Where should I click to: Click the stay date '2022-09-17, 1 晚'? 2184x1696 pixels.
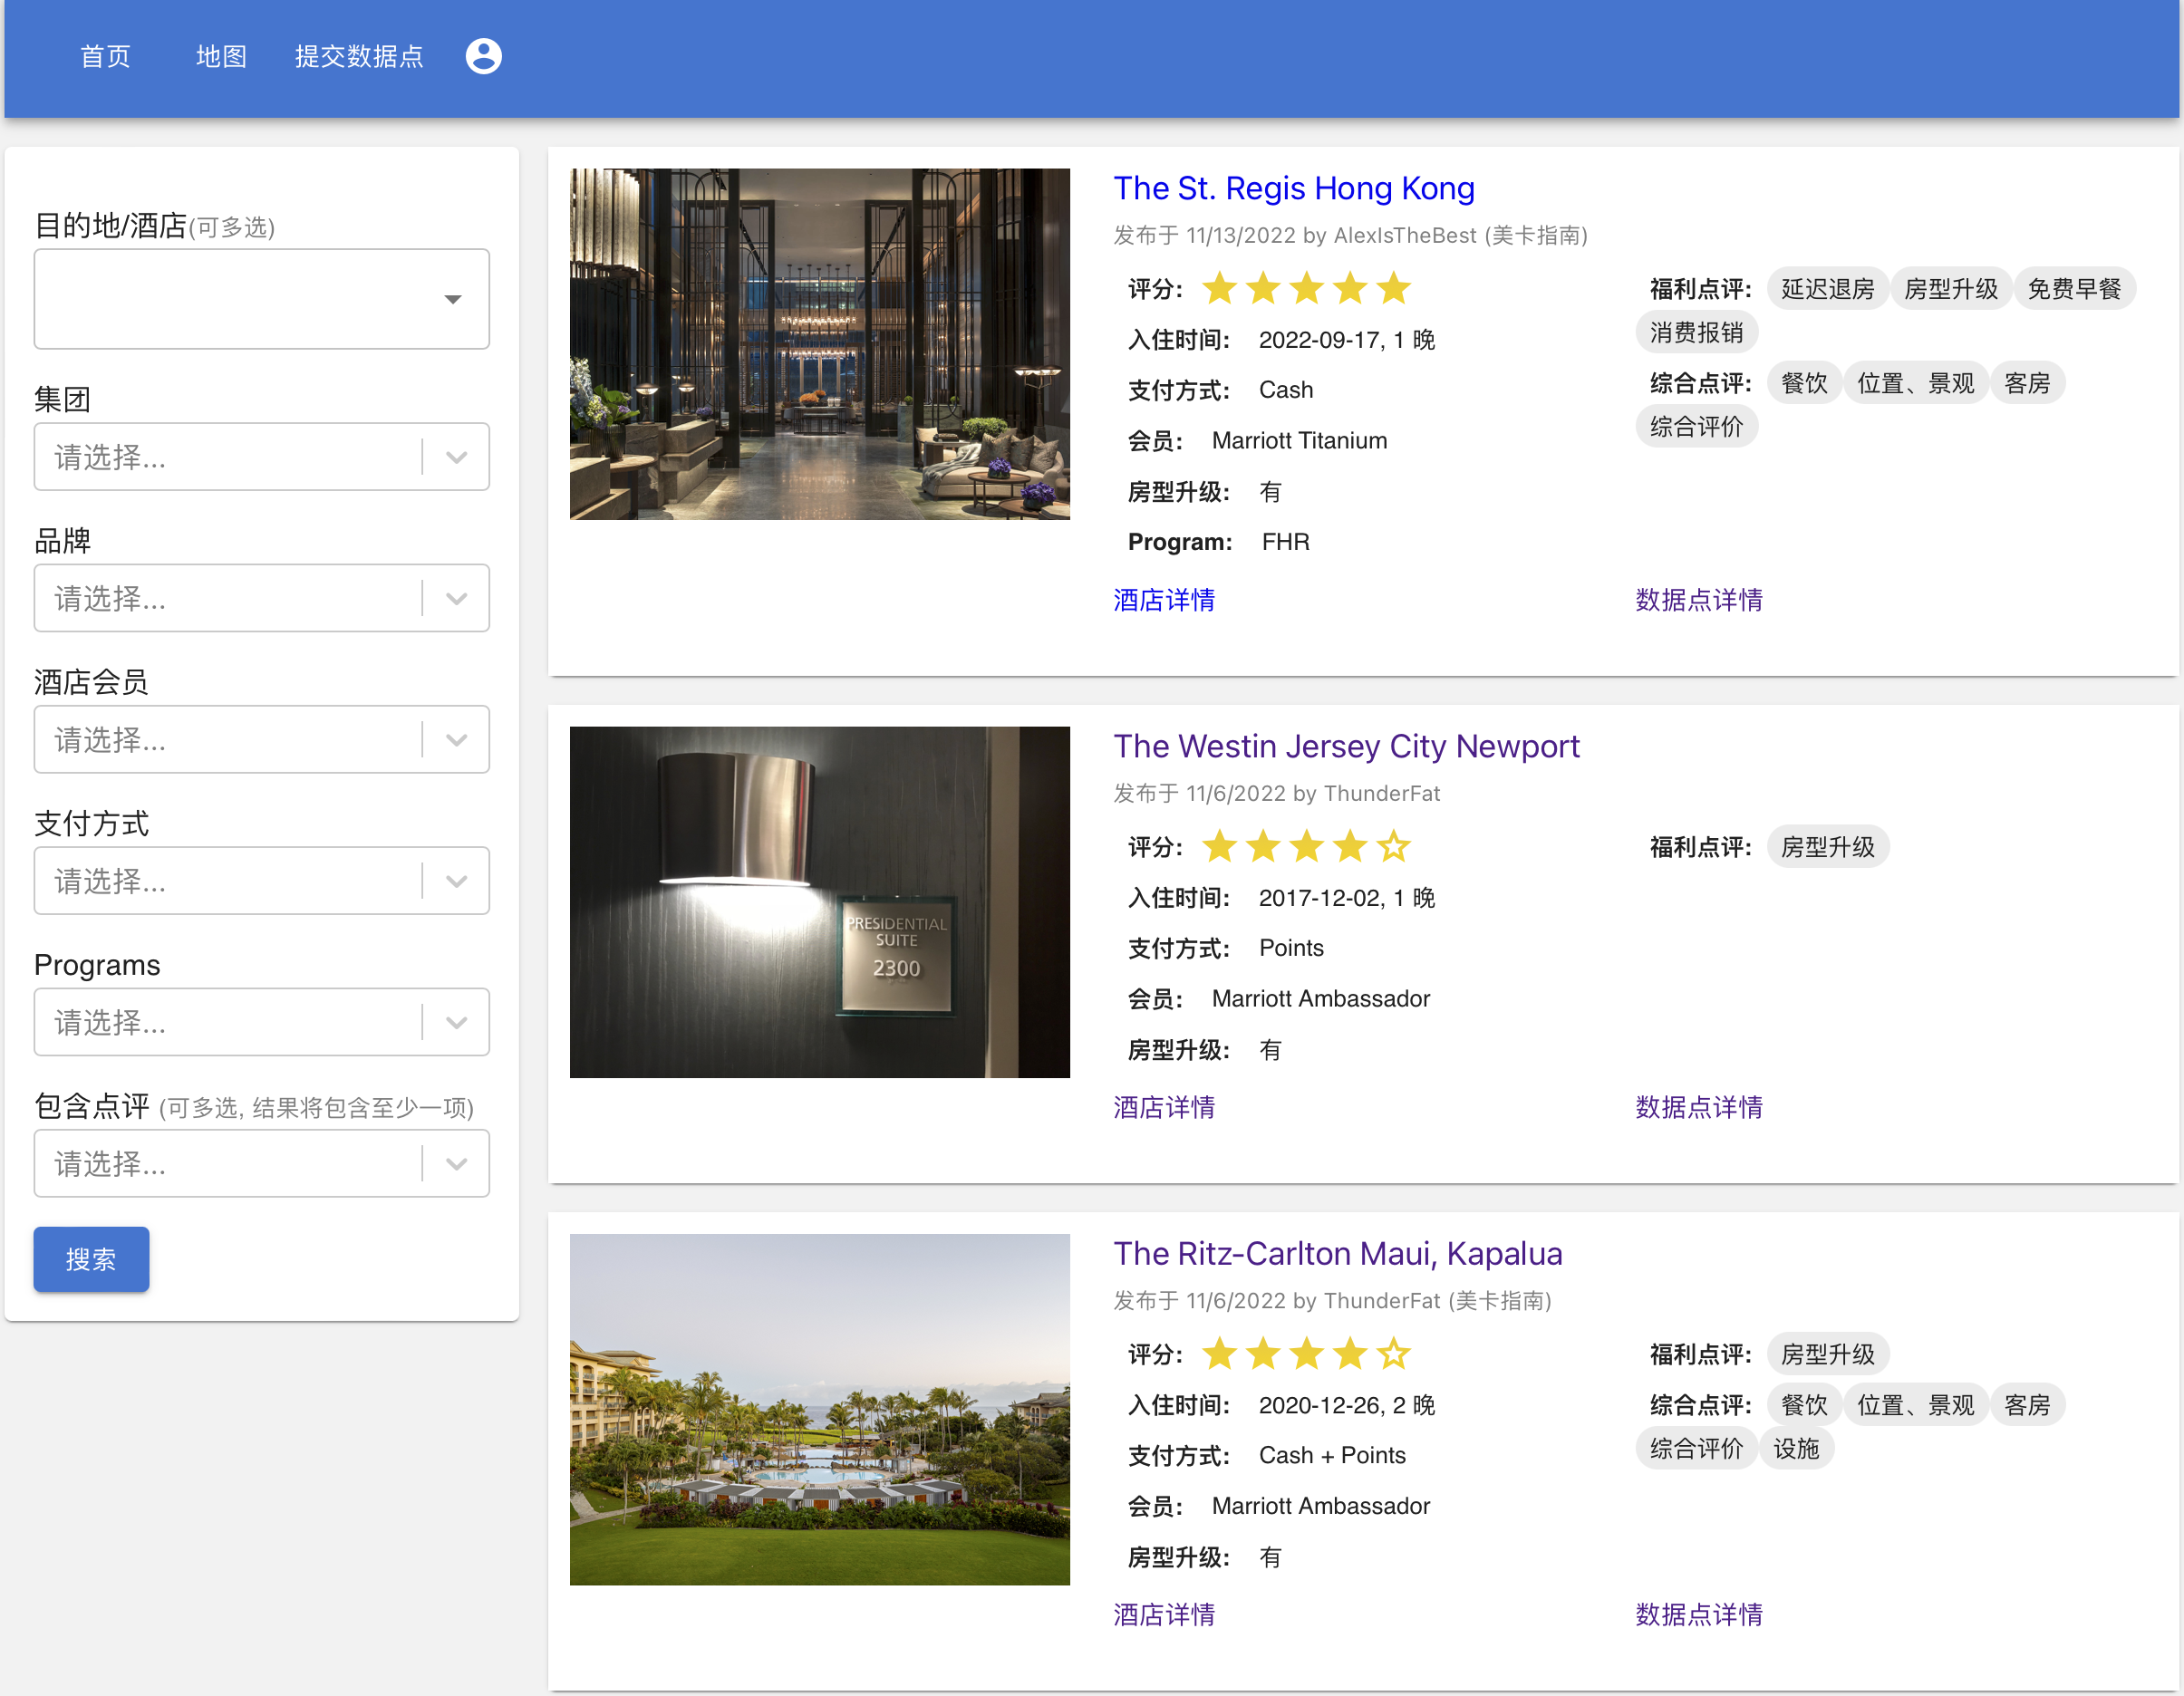click(x=1346, y=340)
